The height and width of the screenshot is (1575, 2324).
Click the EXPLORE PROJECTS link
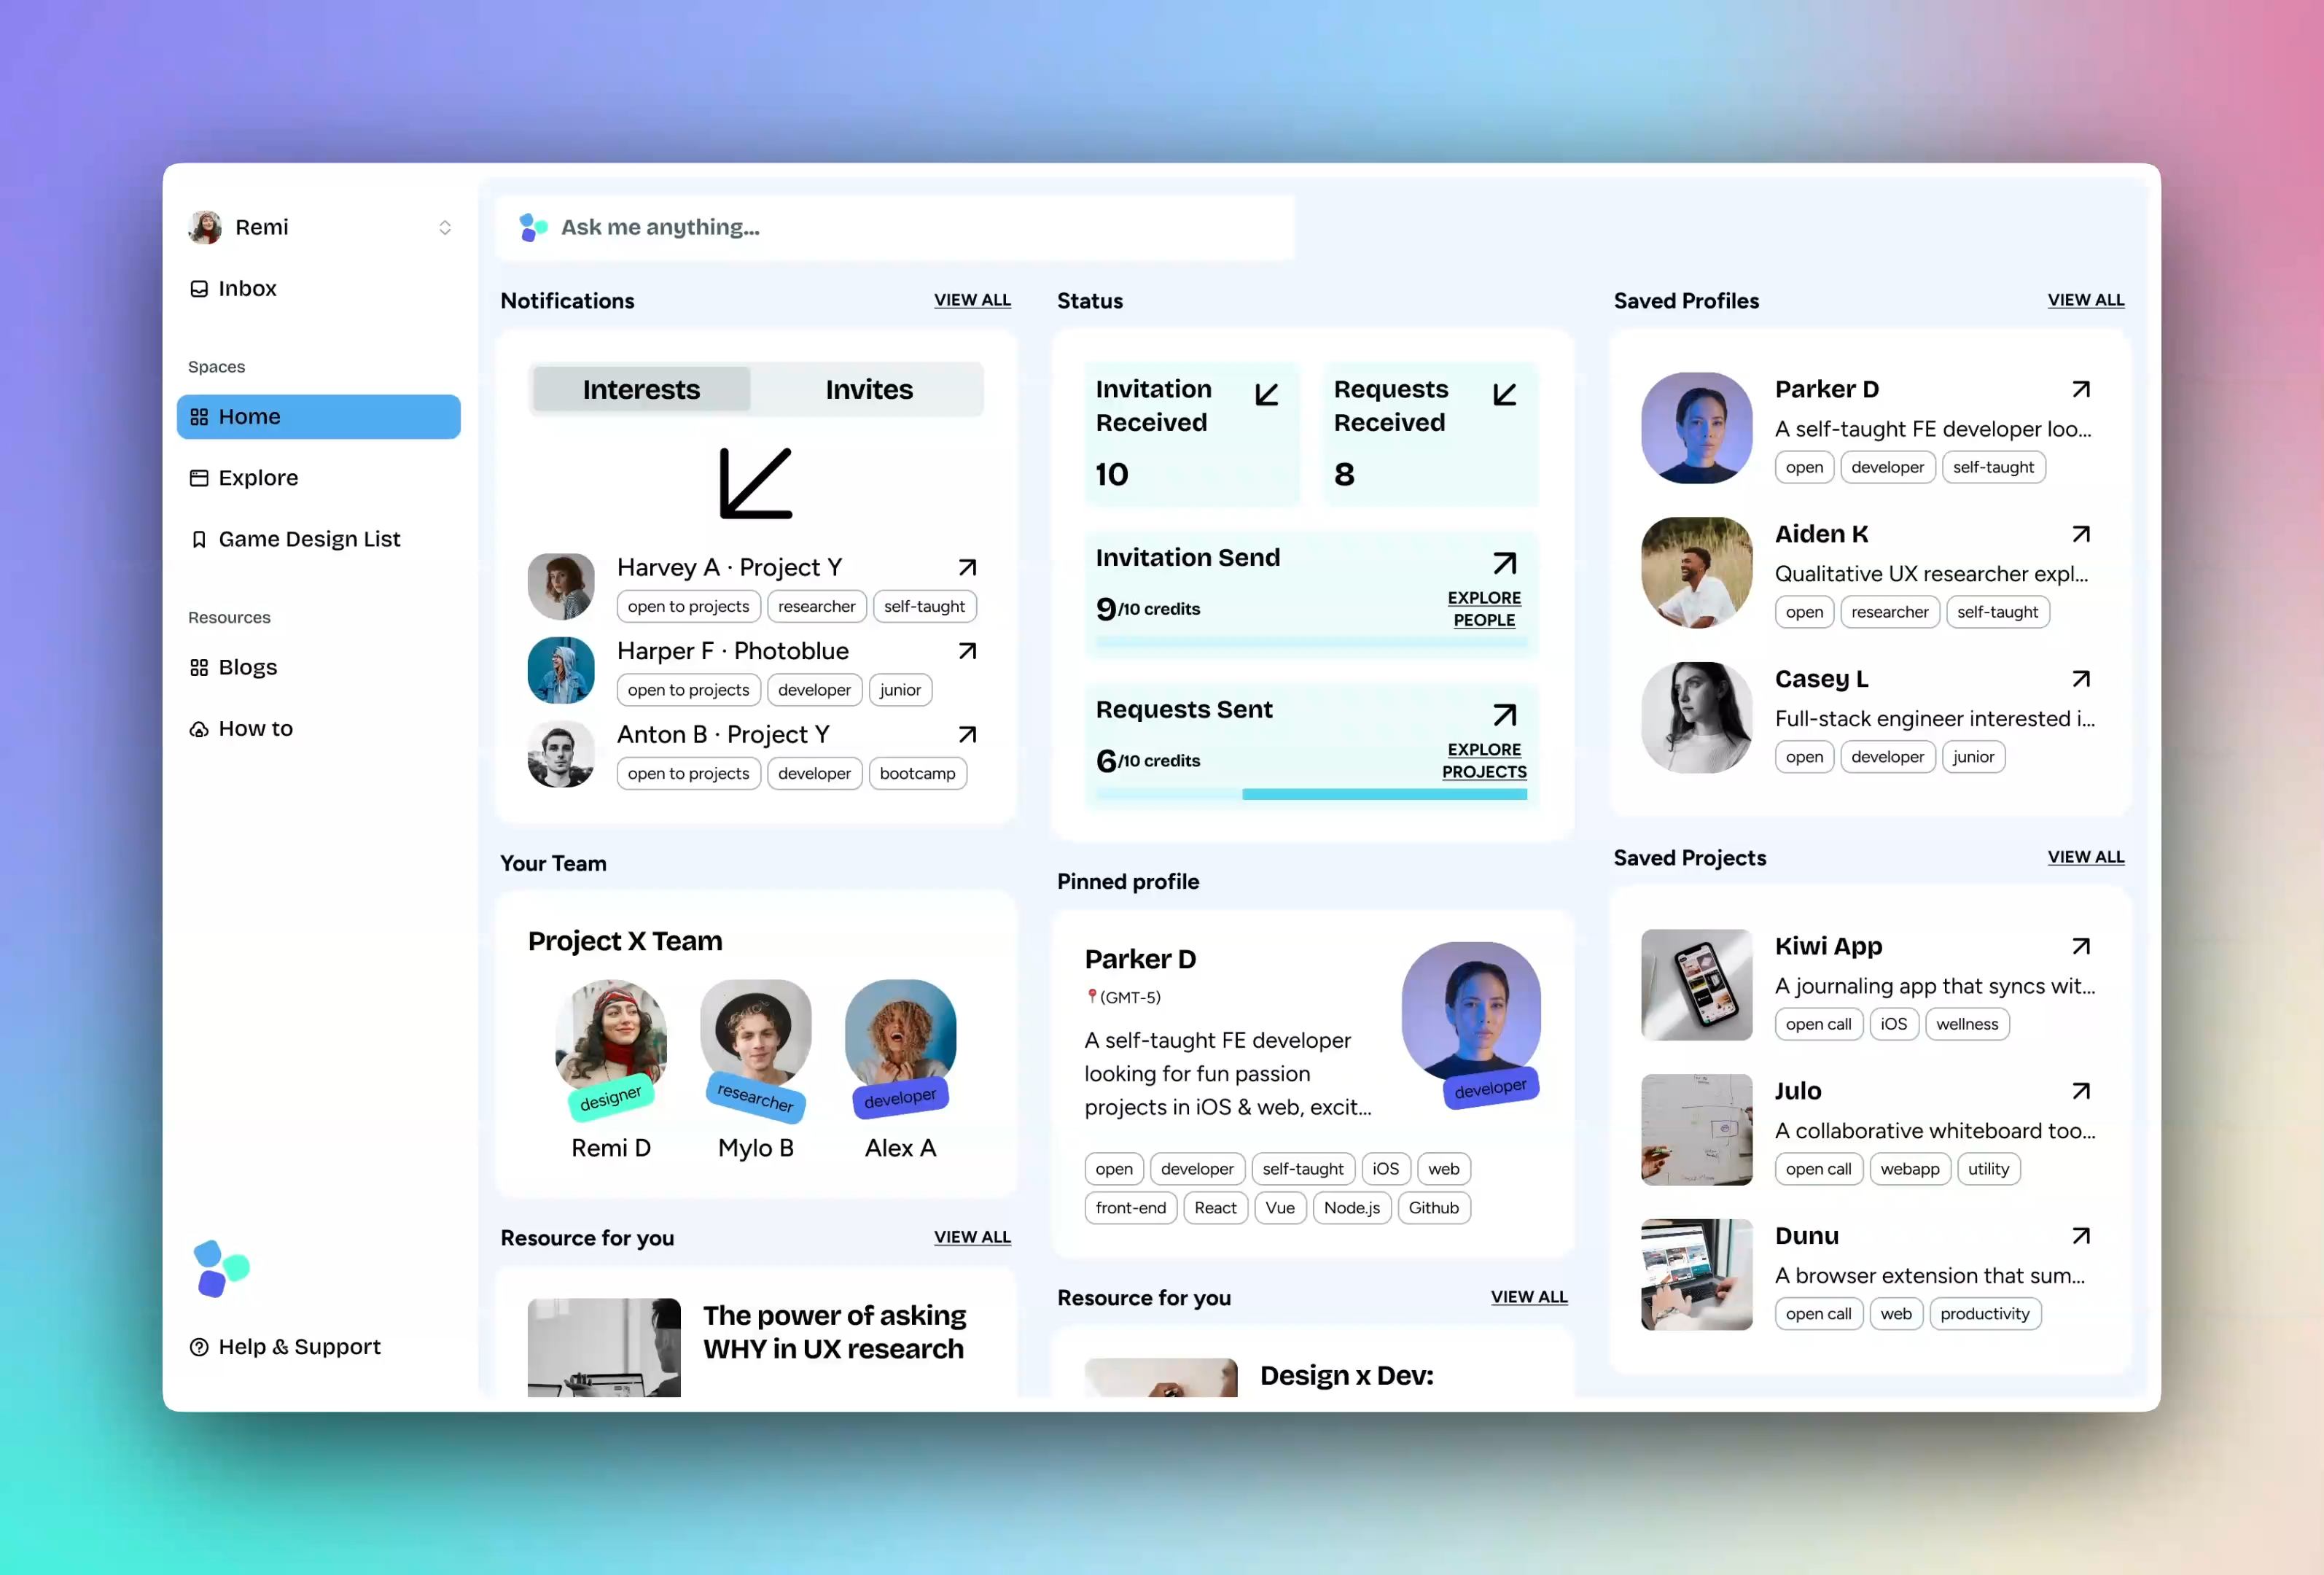coord(1484,761)
